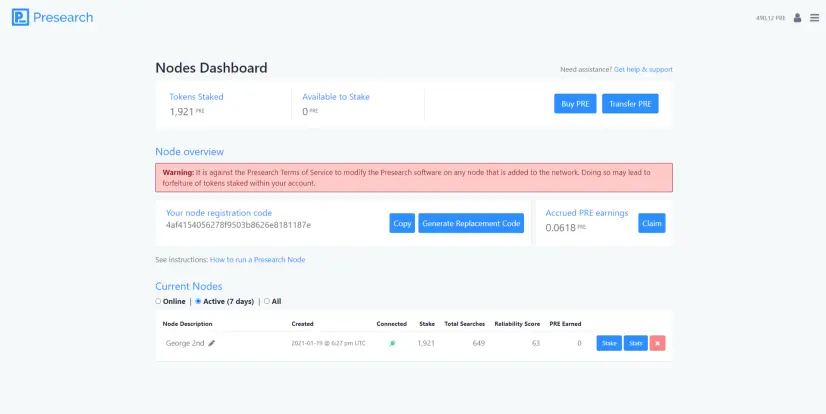Click the red Warning notice

click(x=414, y=178)
